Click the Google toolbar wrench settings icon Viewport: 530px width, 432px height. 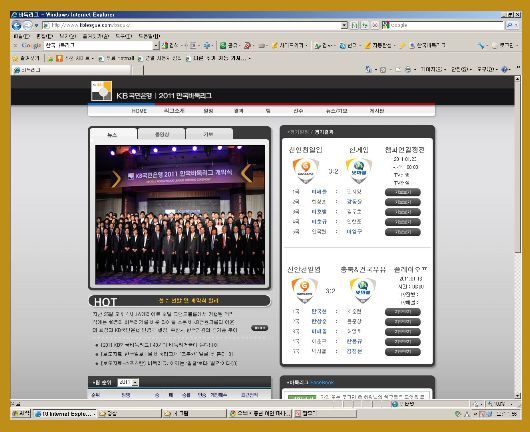[x=481, y=46]
